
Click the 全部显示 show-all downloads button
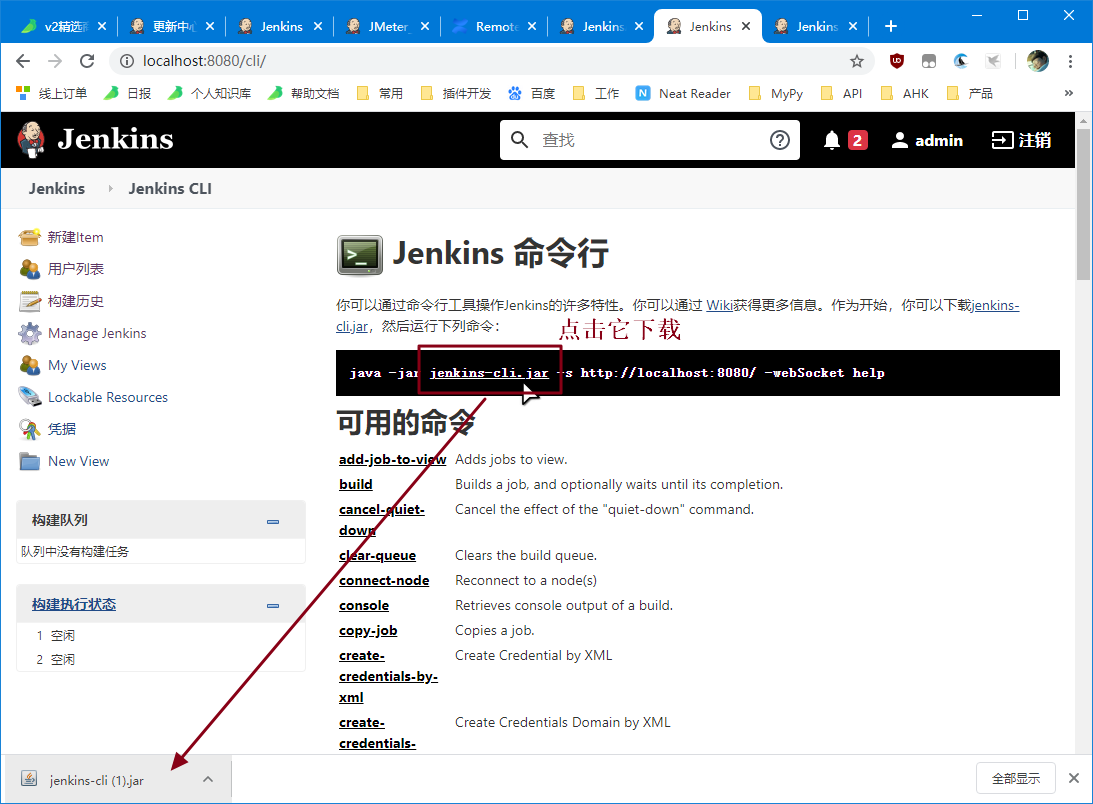pos(1016,778)
